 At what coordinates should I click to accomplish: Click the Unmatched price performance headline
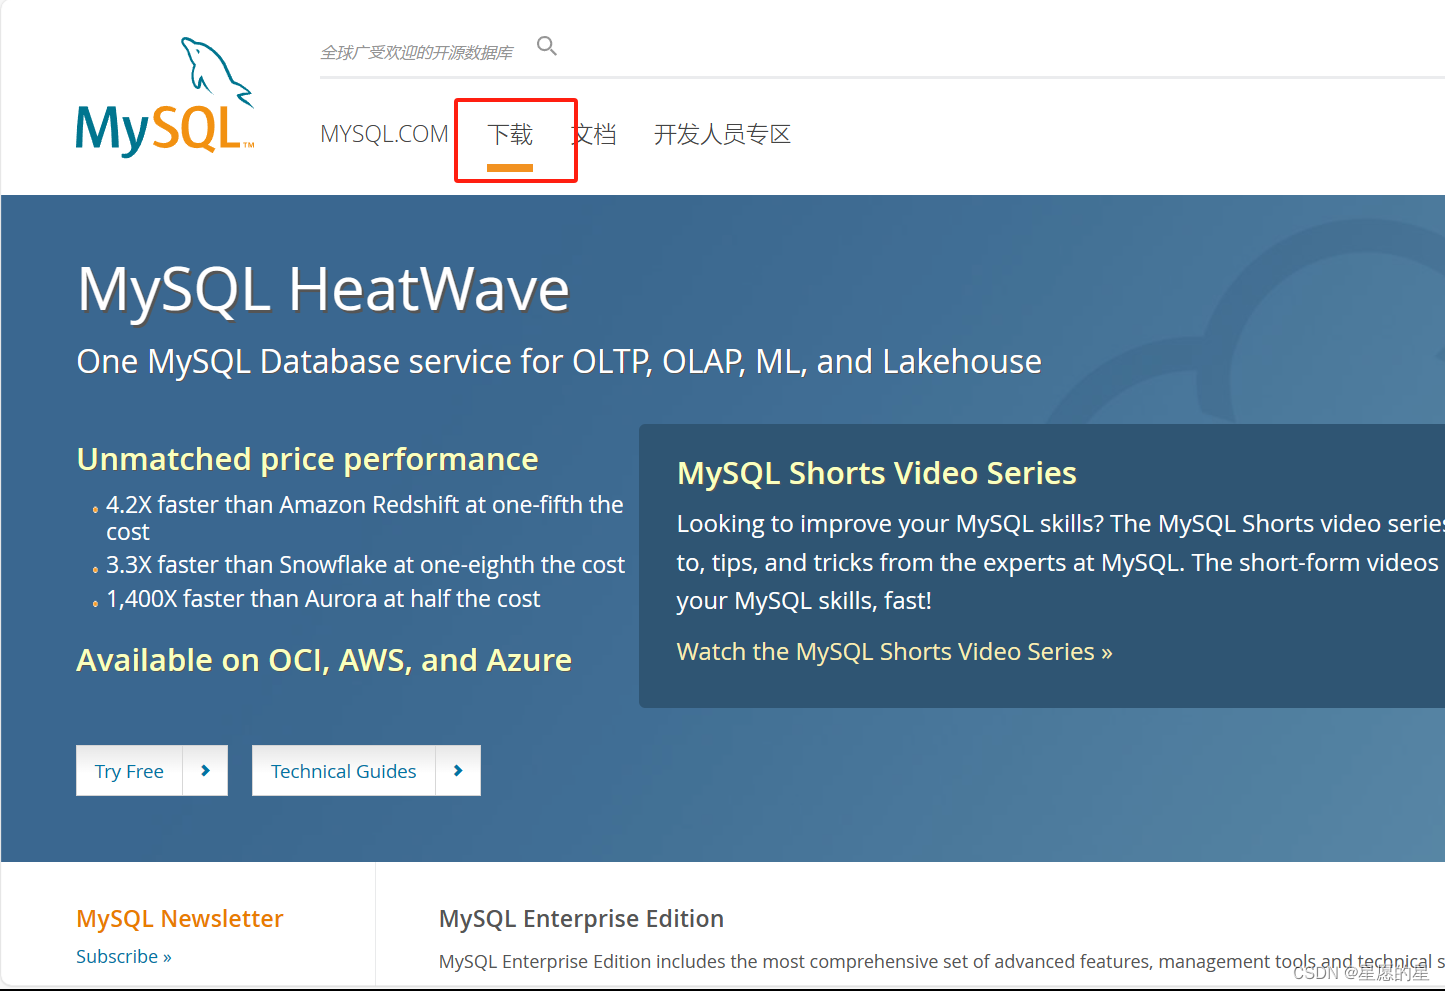click(x=307, y=458)
